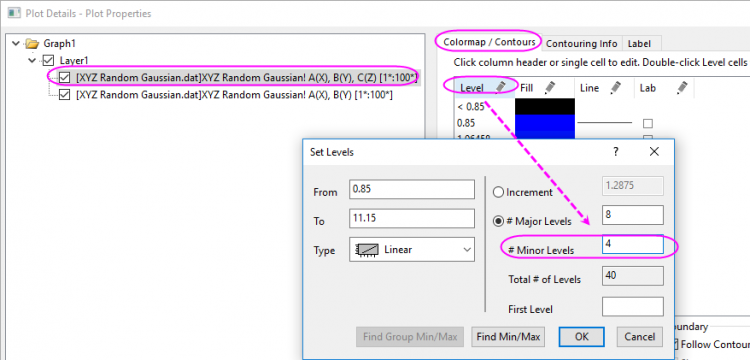
Task: Confirm Set Levels with OK
Action: tap(582, 337)
